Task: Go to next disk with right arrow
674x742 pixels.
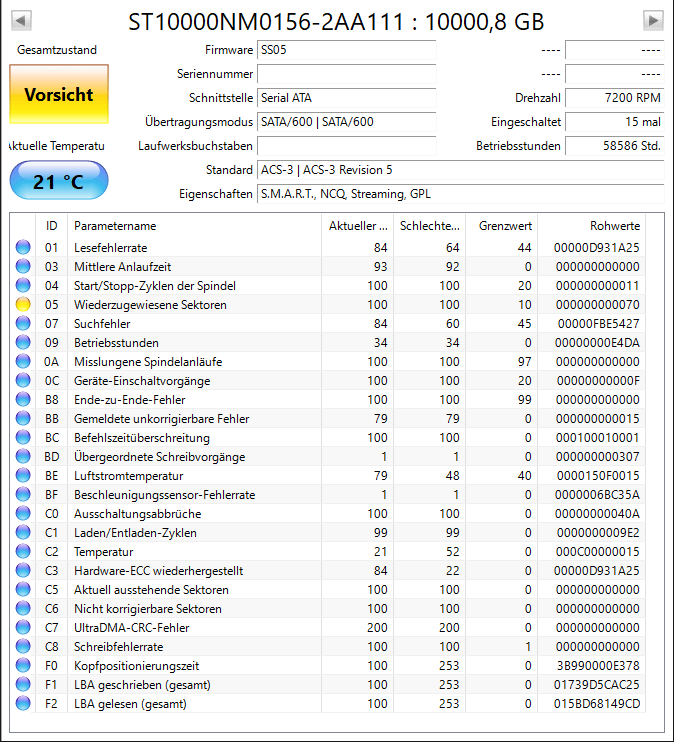Action: click(x=653, y=20)
